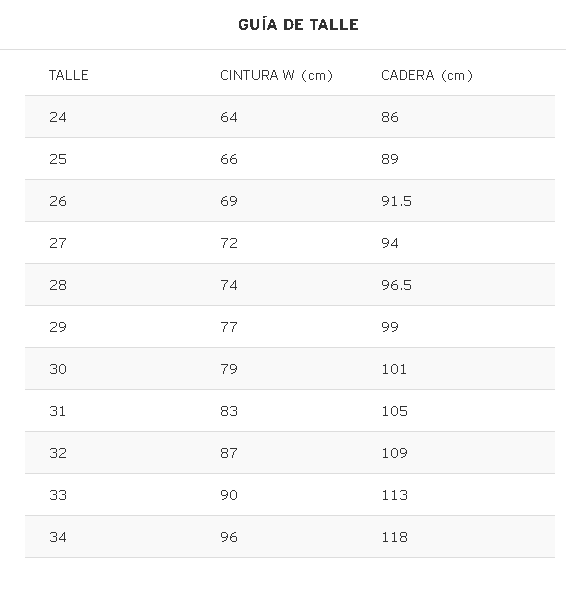Select hip value 96.5
This screenshot has height=600, width=566.
pyautogui.click(x=396, y=285)
